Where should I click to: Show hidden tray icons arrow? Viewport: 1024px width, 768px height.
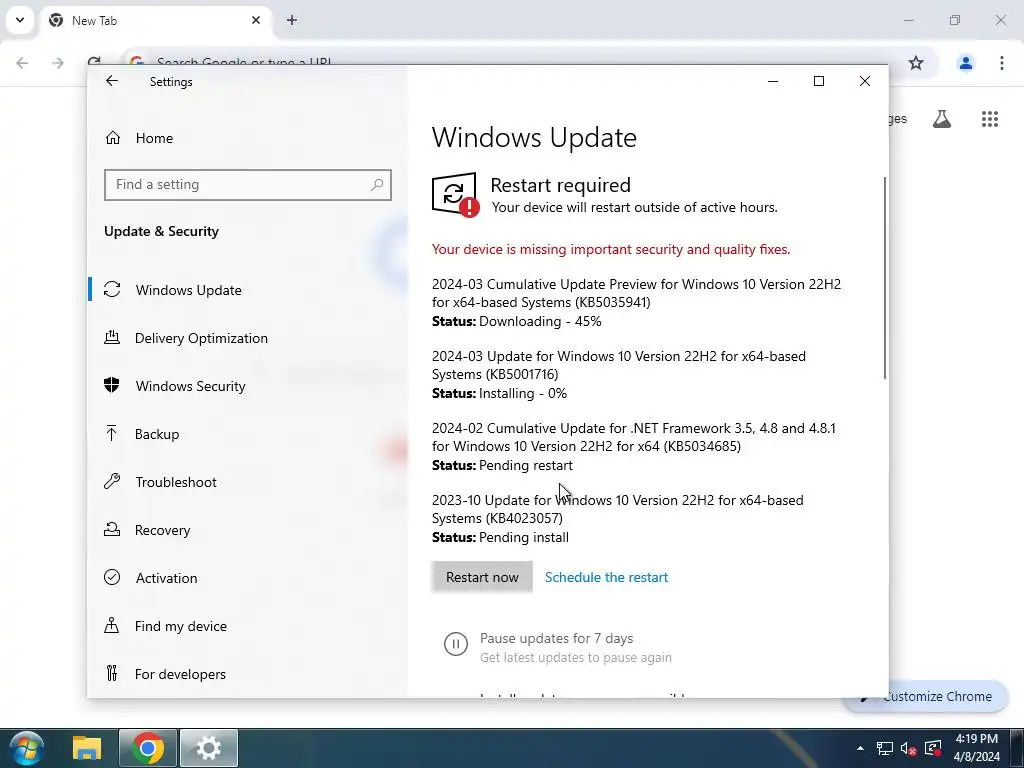pyautogui.click(x=860, y=748)
